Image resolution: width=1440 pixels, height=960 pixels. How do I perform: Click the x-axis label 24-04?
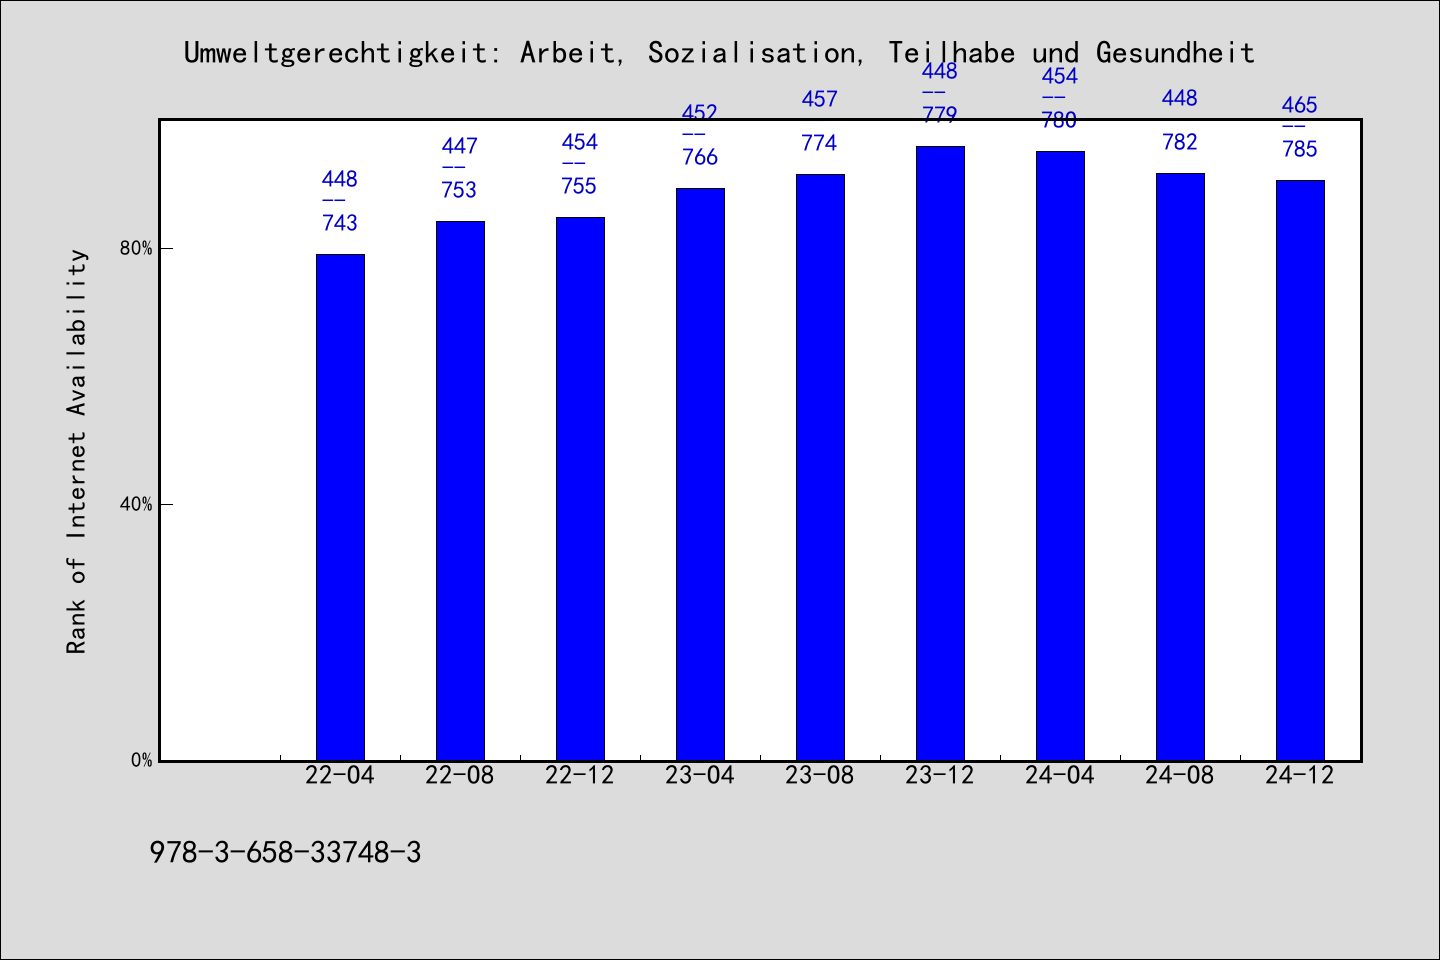[1060, 775]
